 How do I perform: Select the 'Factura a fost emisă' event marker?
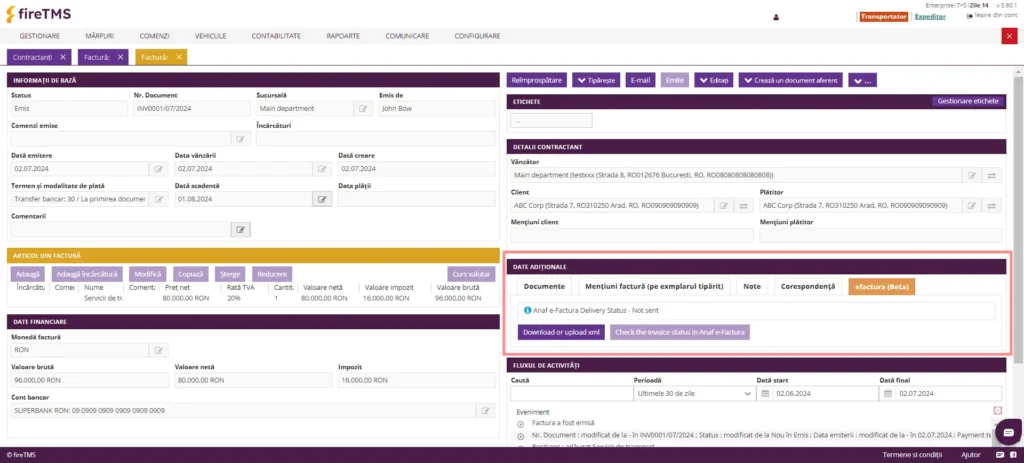coord(520,424)
